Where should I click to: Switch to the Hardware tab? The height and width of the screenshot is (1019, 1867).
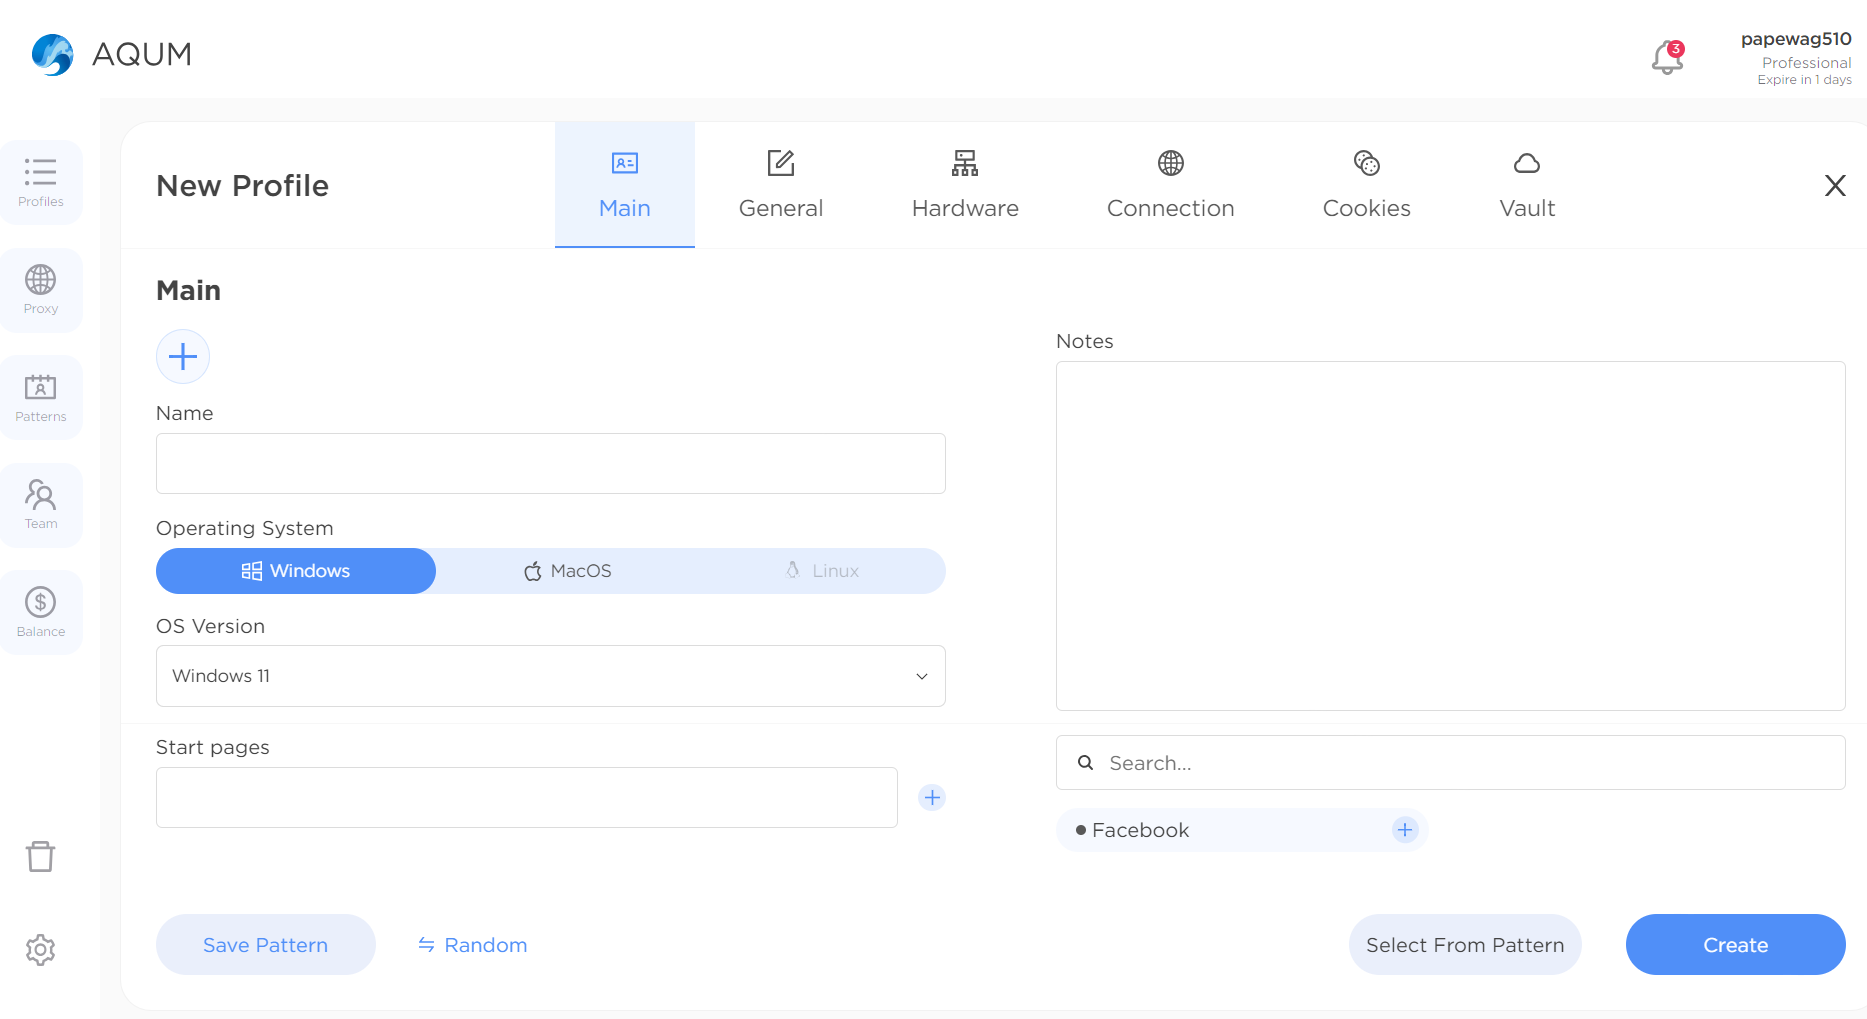coord(965,185)
